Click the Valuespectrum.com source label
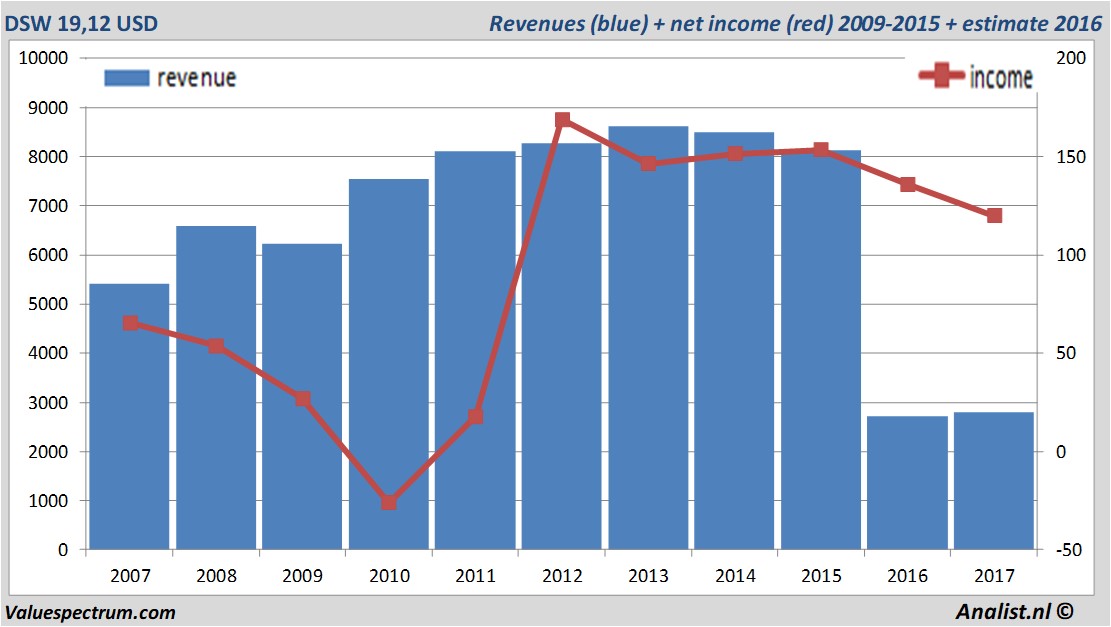The height and width of the screenshot is (627, 1111). pyautogui.click(x=90, y=612)
